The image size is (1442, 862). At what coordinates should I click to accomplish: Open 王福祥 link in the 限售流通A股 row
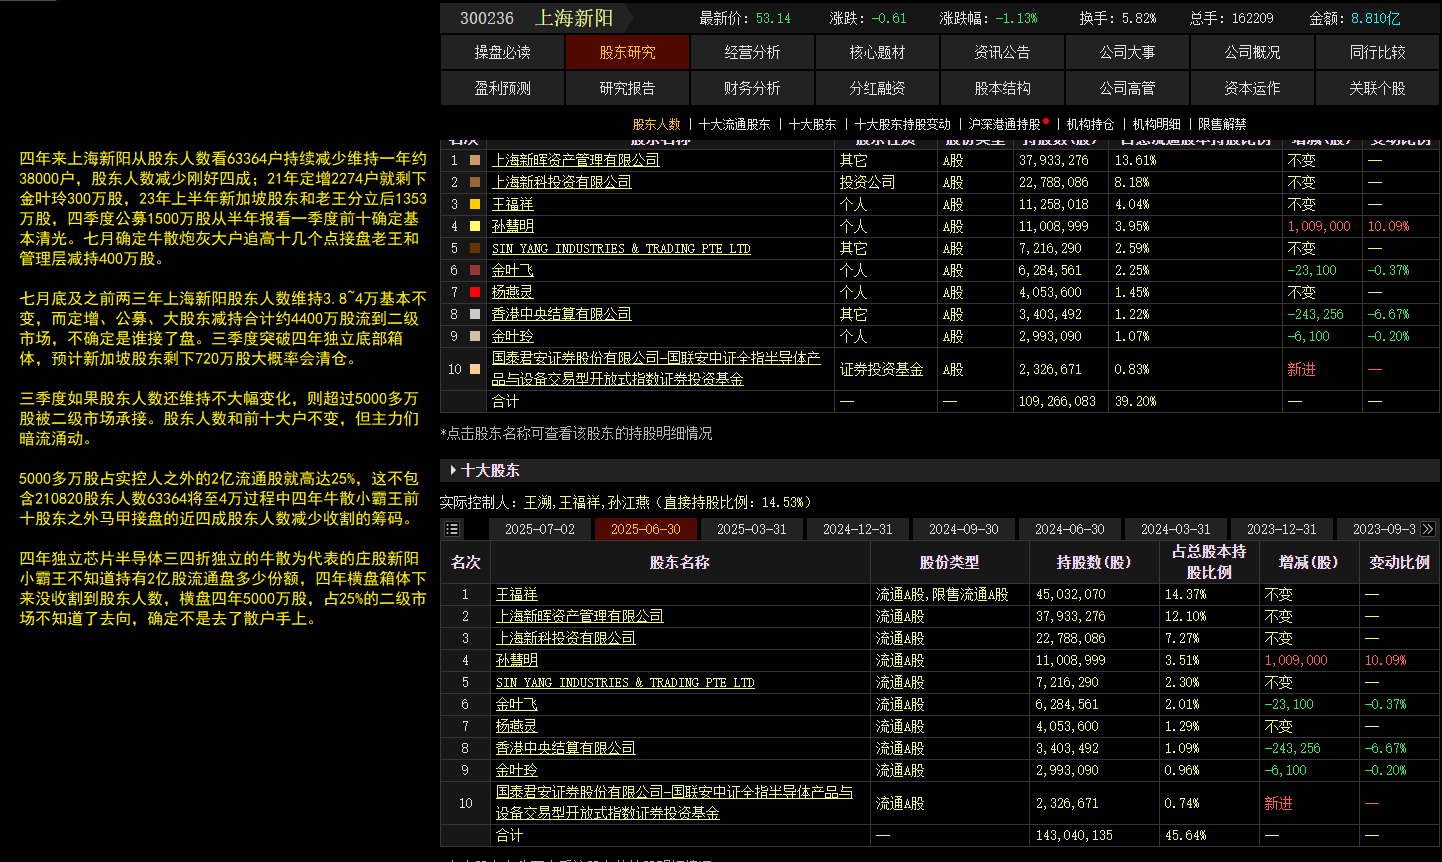(517, 594)
